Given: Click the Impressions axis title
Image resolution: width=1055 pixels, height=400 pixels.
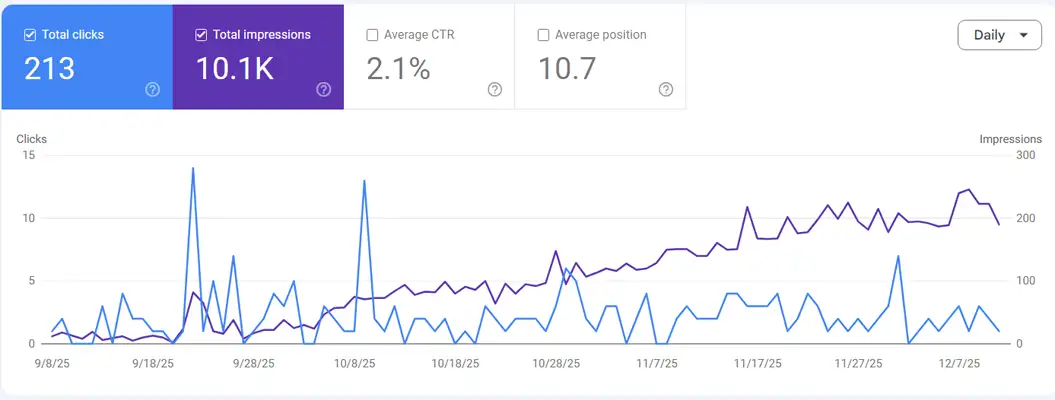Looking at the screenshot, I should coord(1010,139).
